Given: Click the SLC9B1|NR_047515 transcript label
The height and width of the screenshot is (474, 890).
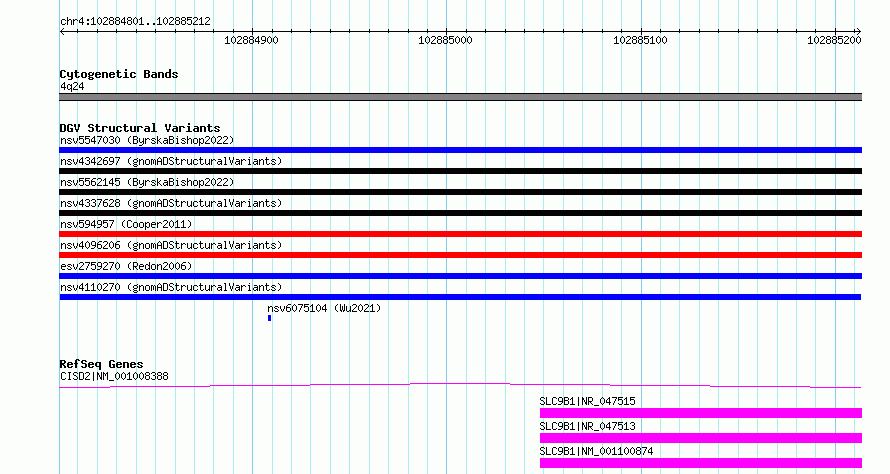Looking at the screenshot, I should (x=587, y=401).
